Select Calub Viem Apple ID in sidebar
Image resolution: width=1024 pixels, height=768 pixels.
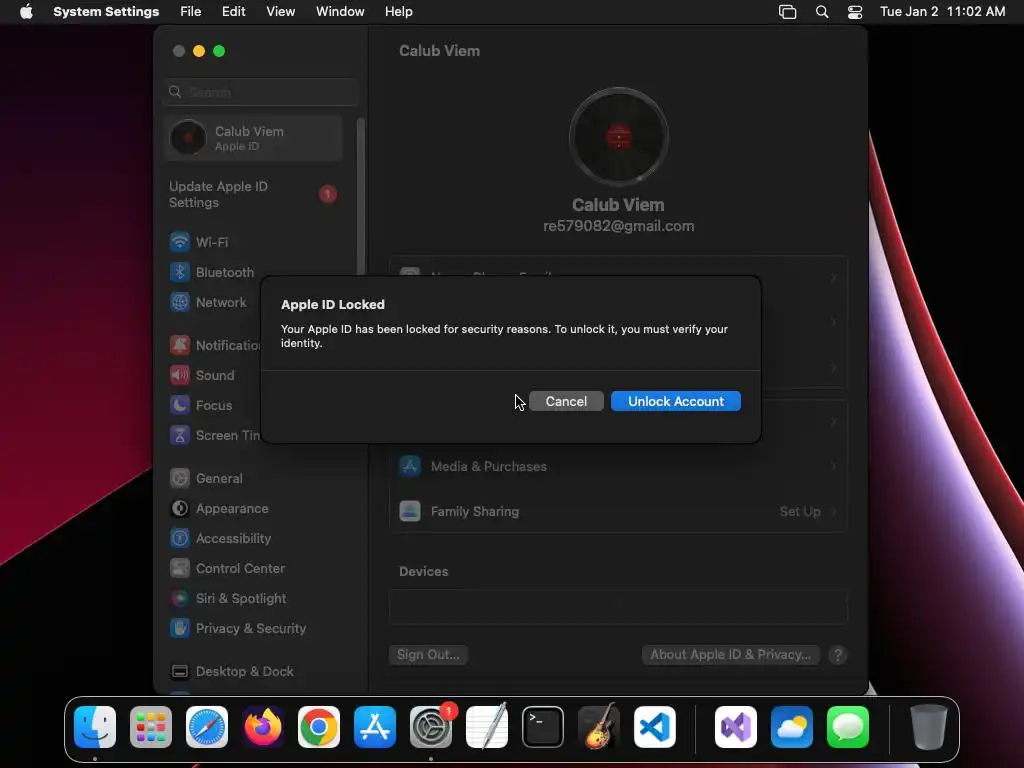tap(253, 138)
